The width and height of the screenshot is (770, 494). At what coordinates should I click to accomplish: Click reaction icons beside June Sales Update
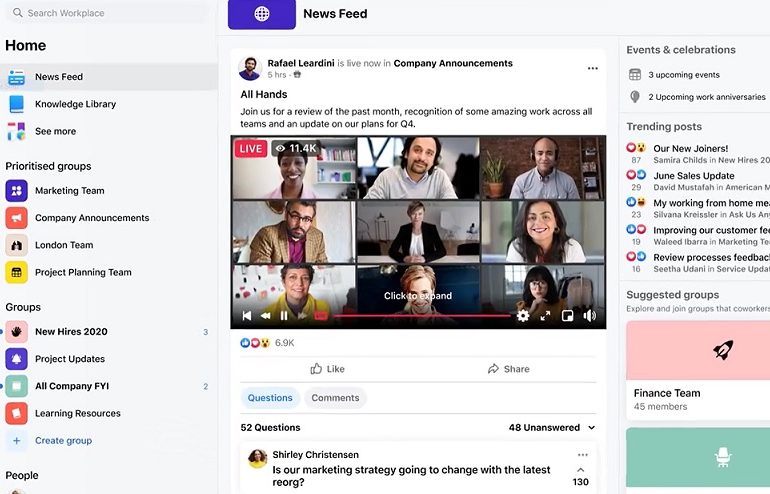(x=636, y=174)
